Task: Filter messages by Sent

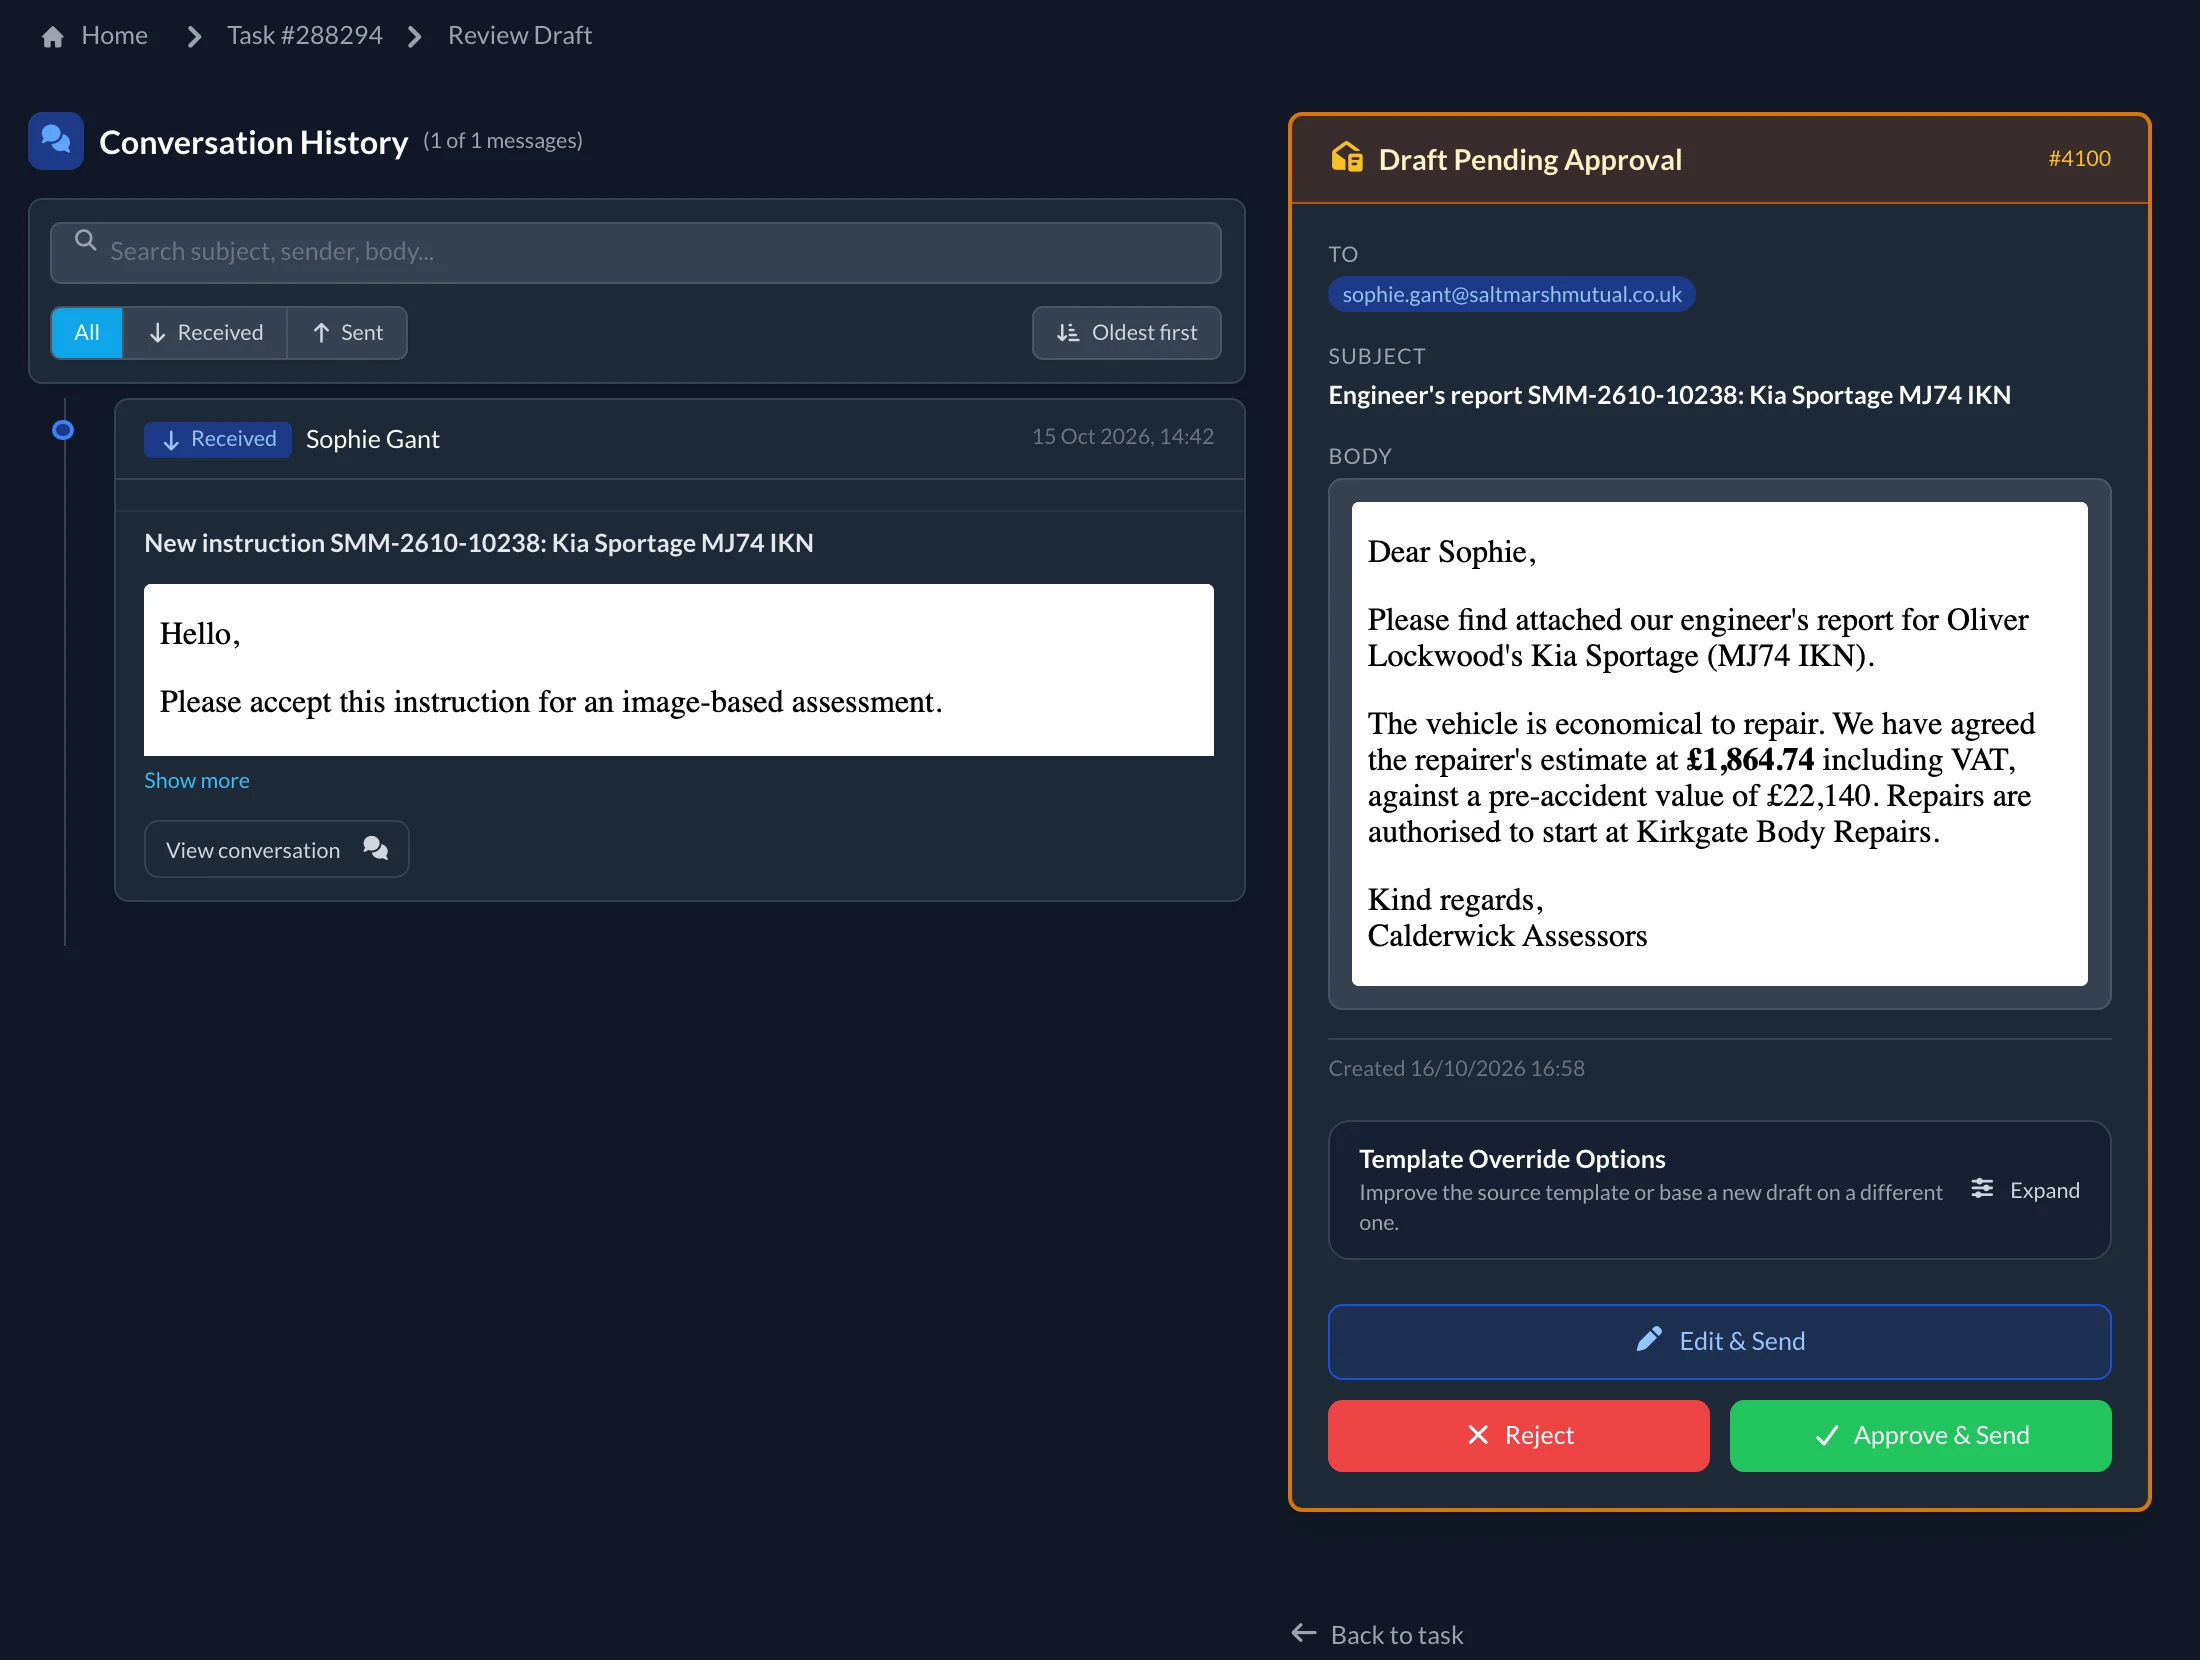Action: pyautogui.click(x=347, y=333)
